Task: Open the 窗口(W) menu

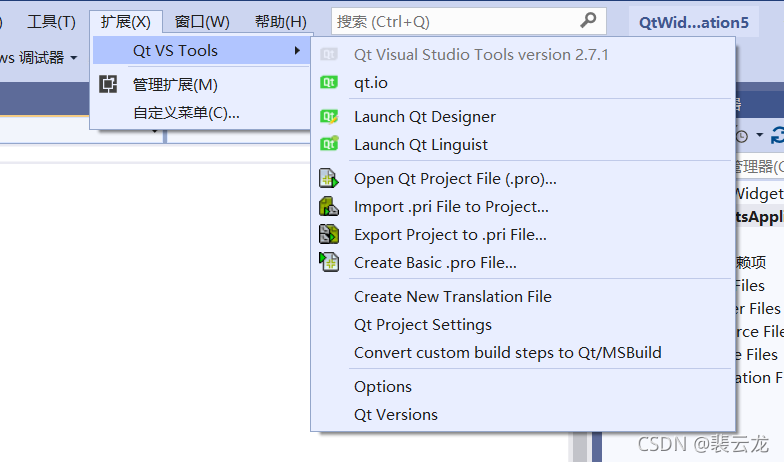Action: click(x=202, y=22)
